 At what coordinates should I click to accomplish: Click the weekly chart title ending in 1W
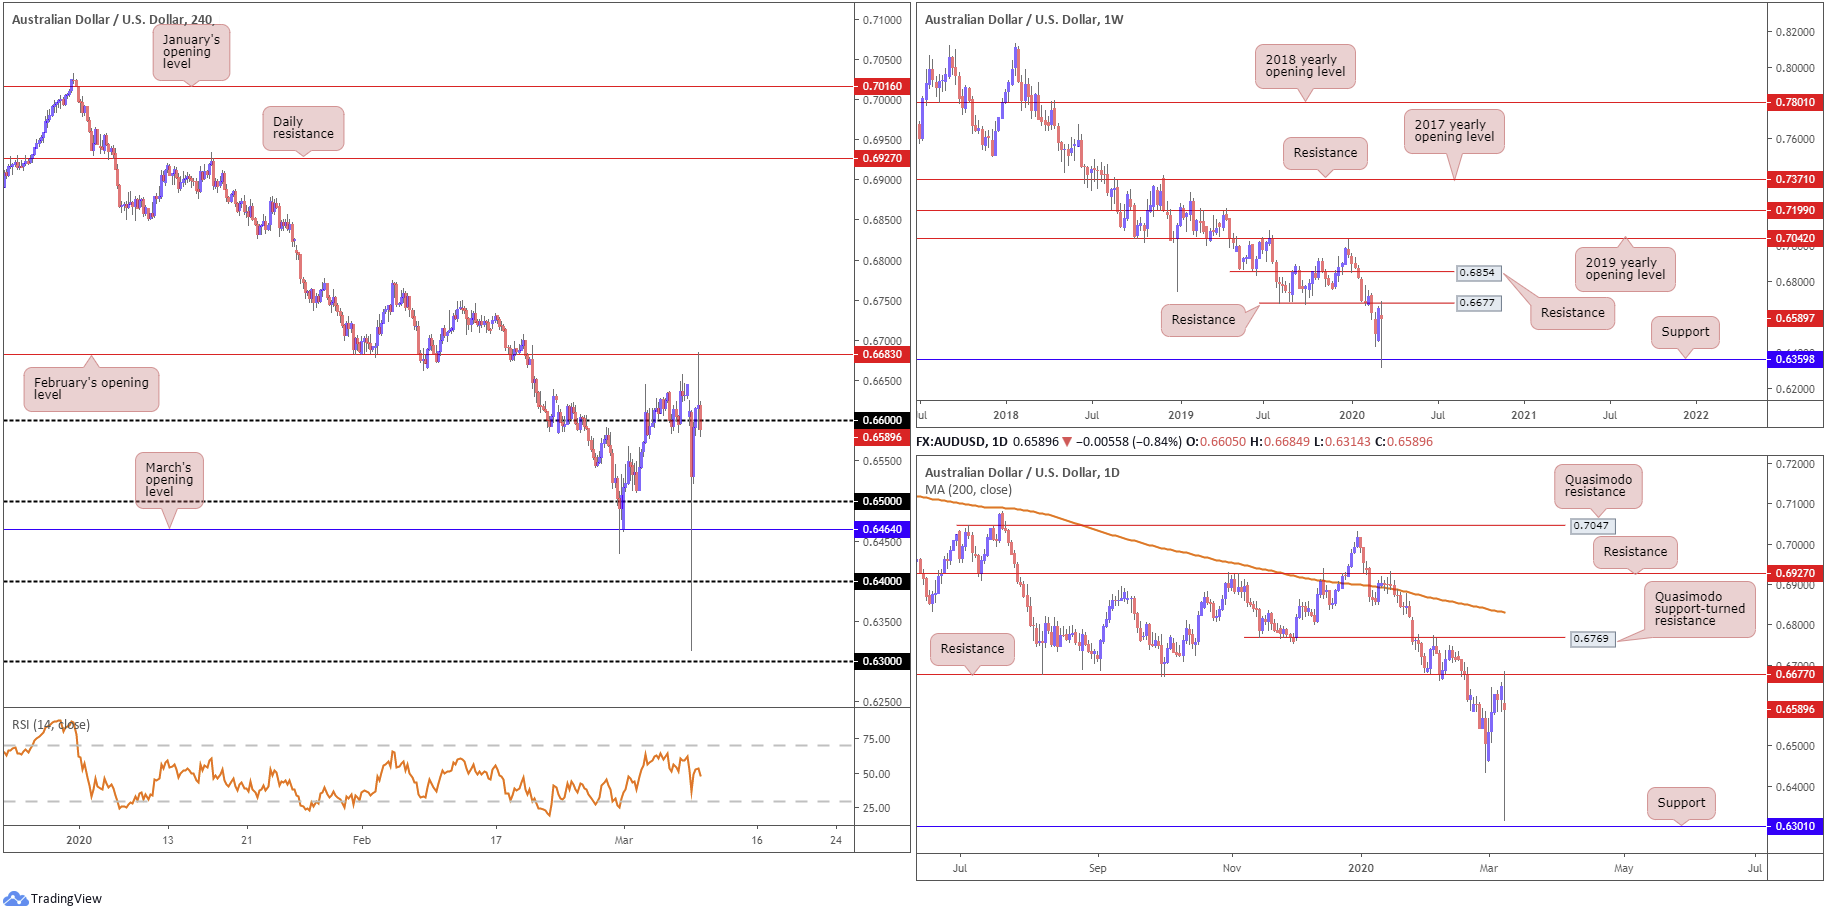click(1024, 19)
